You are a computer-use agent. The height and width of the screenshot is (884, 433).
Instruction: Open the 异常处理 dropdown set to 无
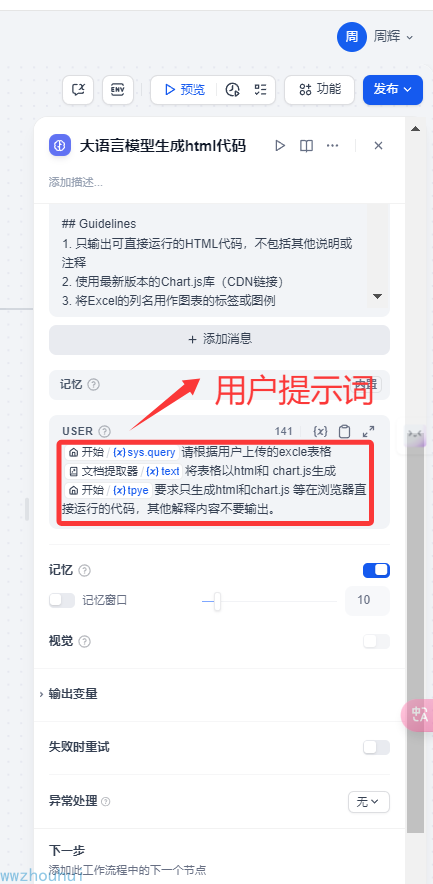(x=369, y=801)
